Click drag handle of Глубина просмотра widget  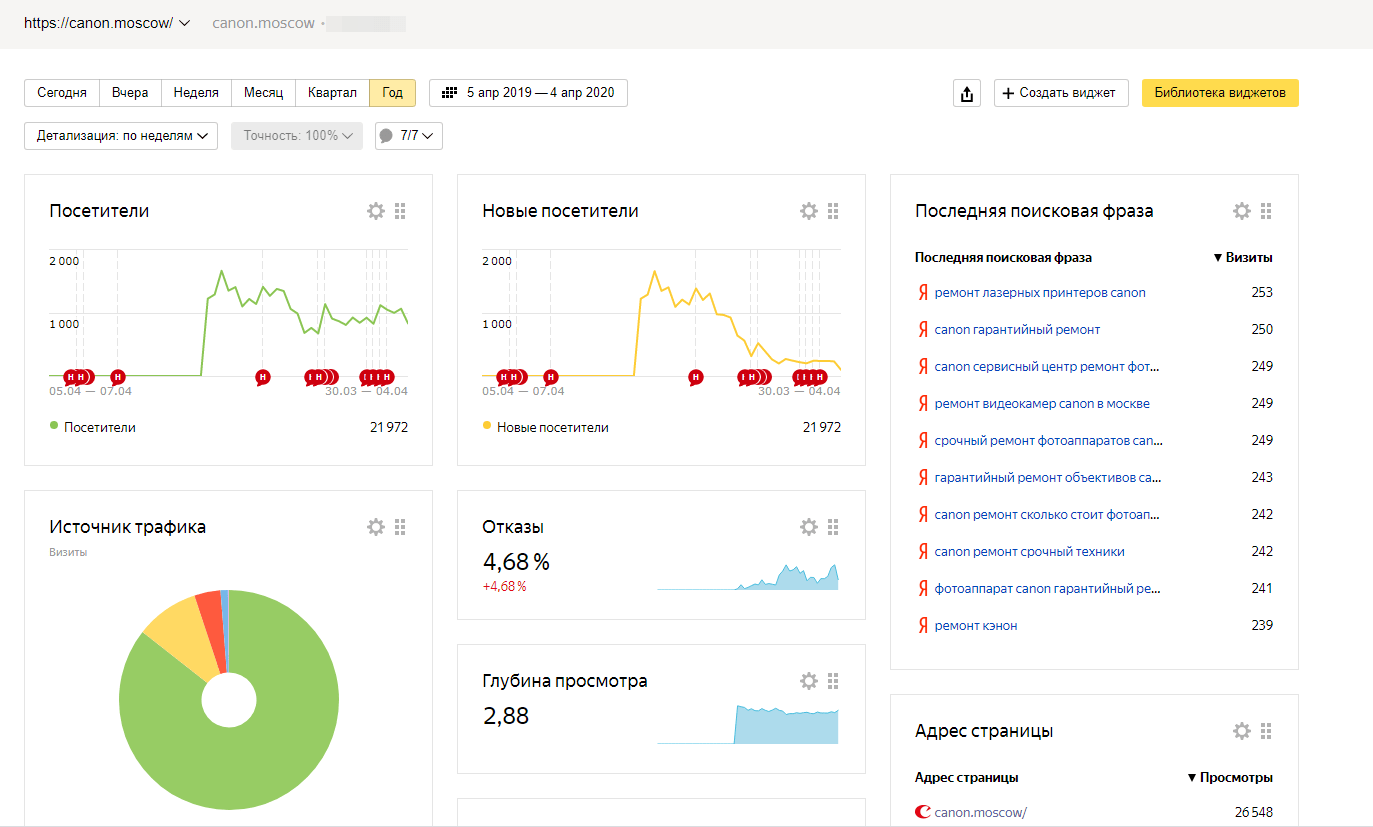(x=833, y=681)
